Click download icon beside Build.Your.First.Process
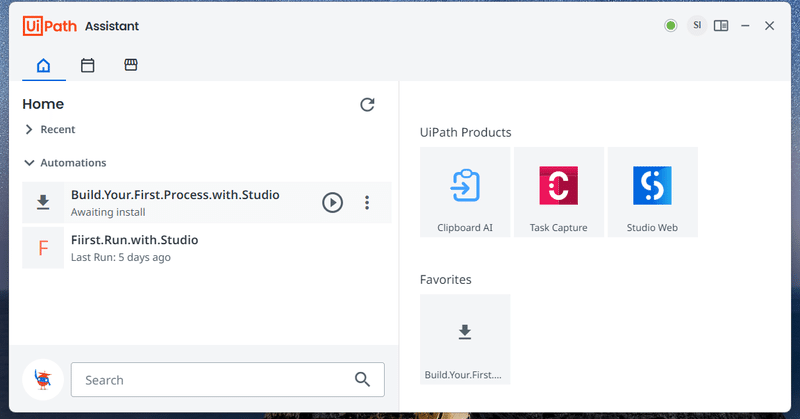This screenshot has width=800, height=419. tap(43, 203)
